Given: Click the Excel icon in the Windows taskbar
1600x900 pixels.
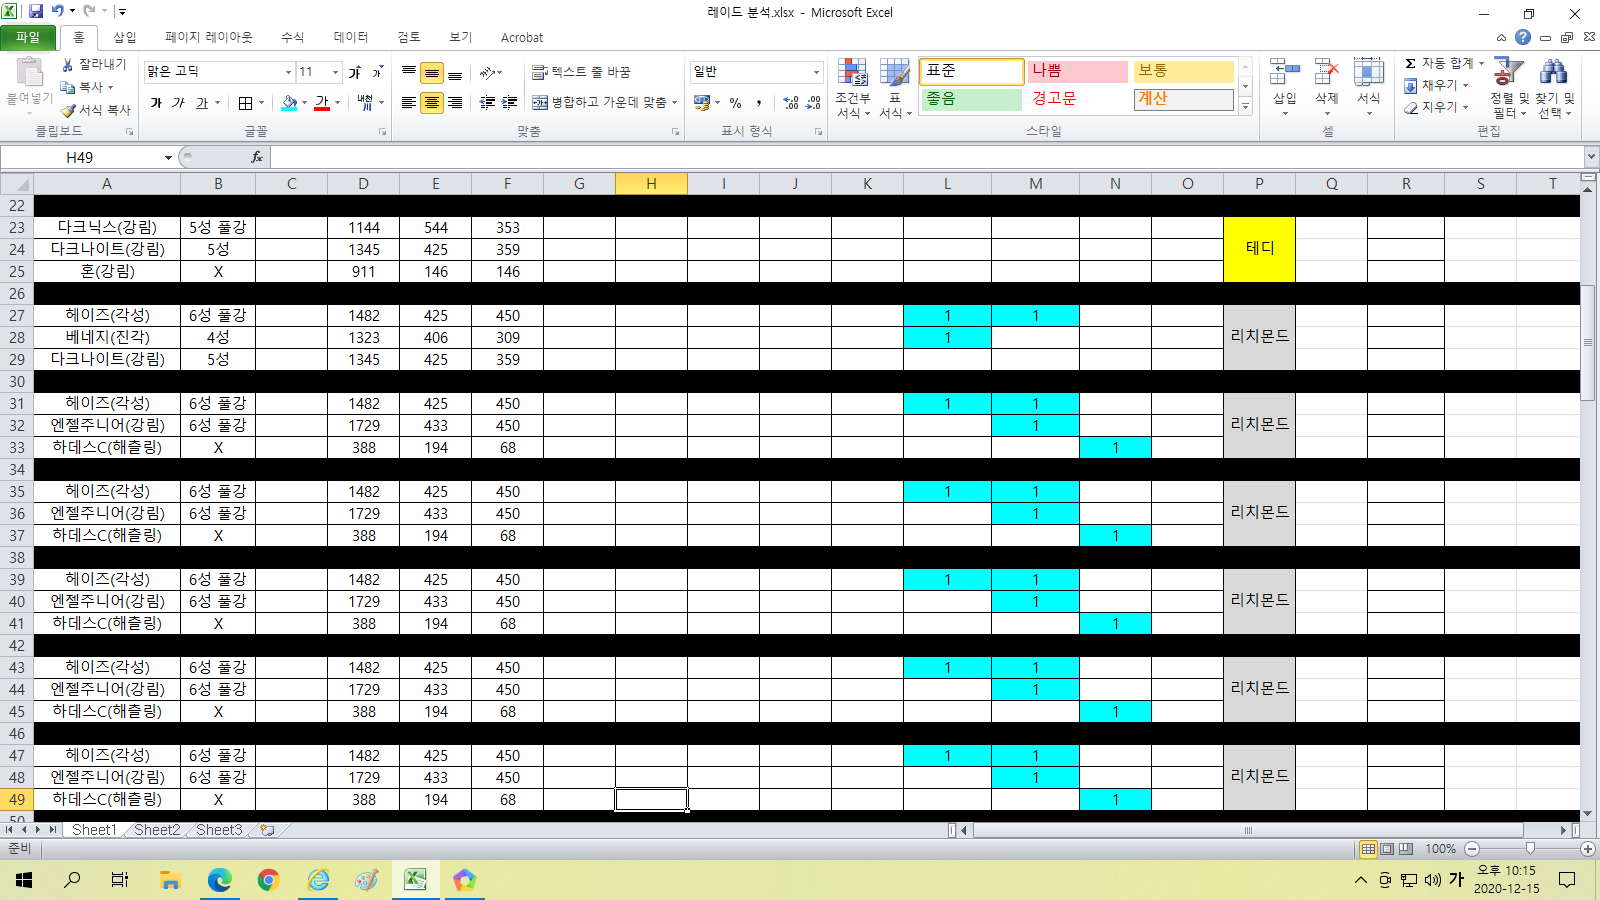Looking at the screenshot, I should click(415, 880).
